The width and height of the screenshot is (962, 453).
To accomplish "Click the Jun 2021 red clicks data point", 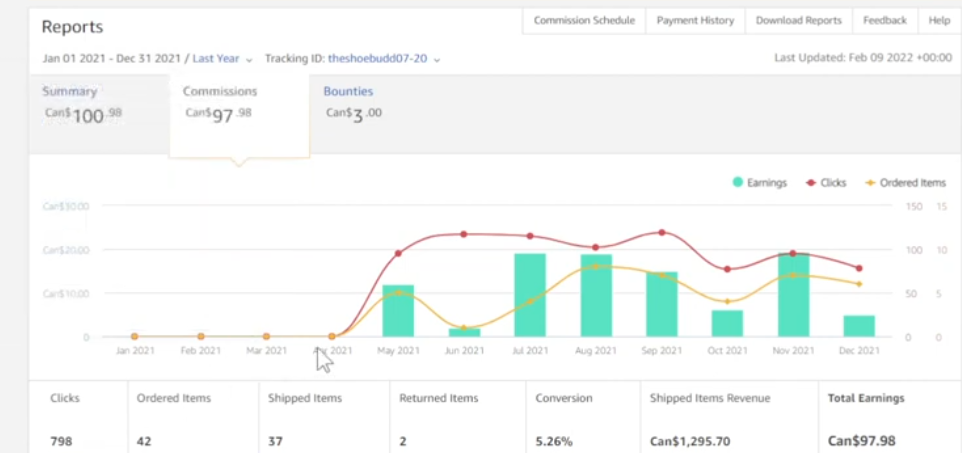I will [464, 234].
